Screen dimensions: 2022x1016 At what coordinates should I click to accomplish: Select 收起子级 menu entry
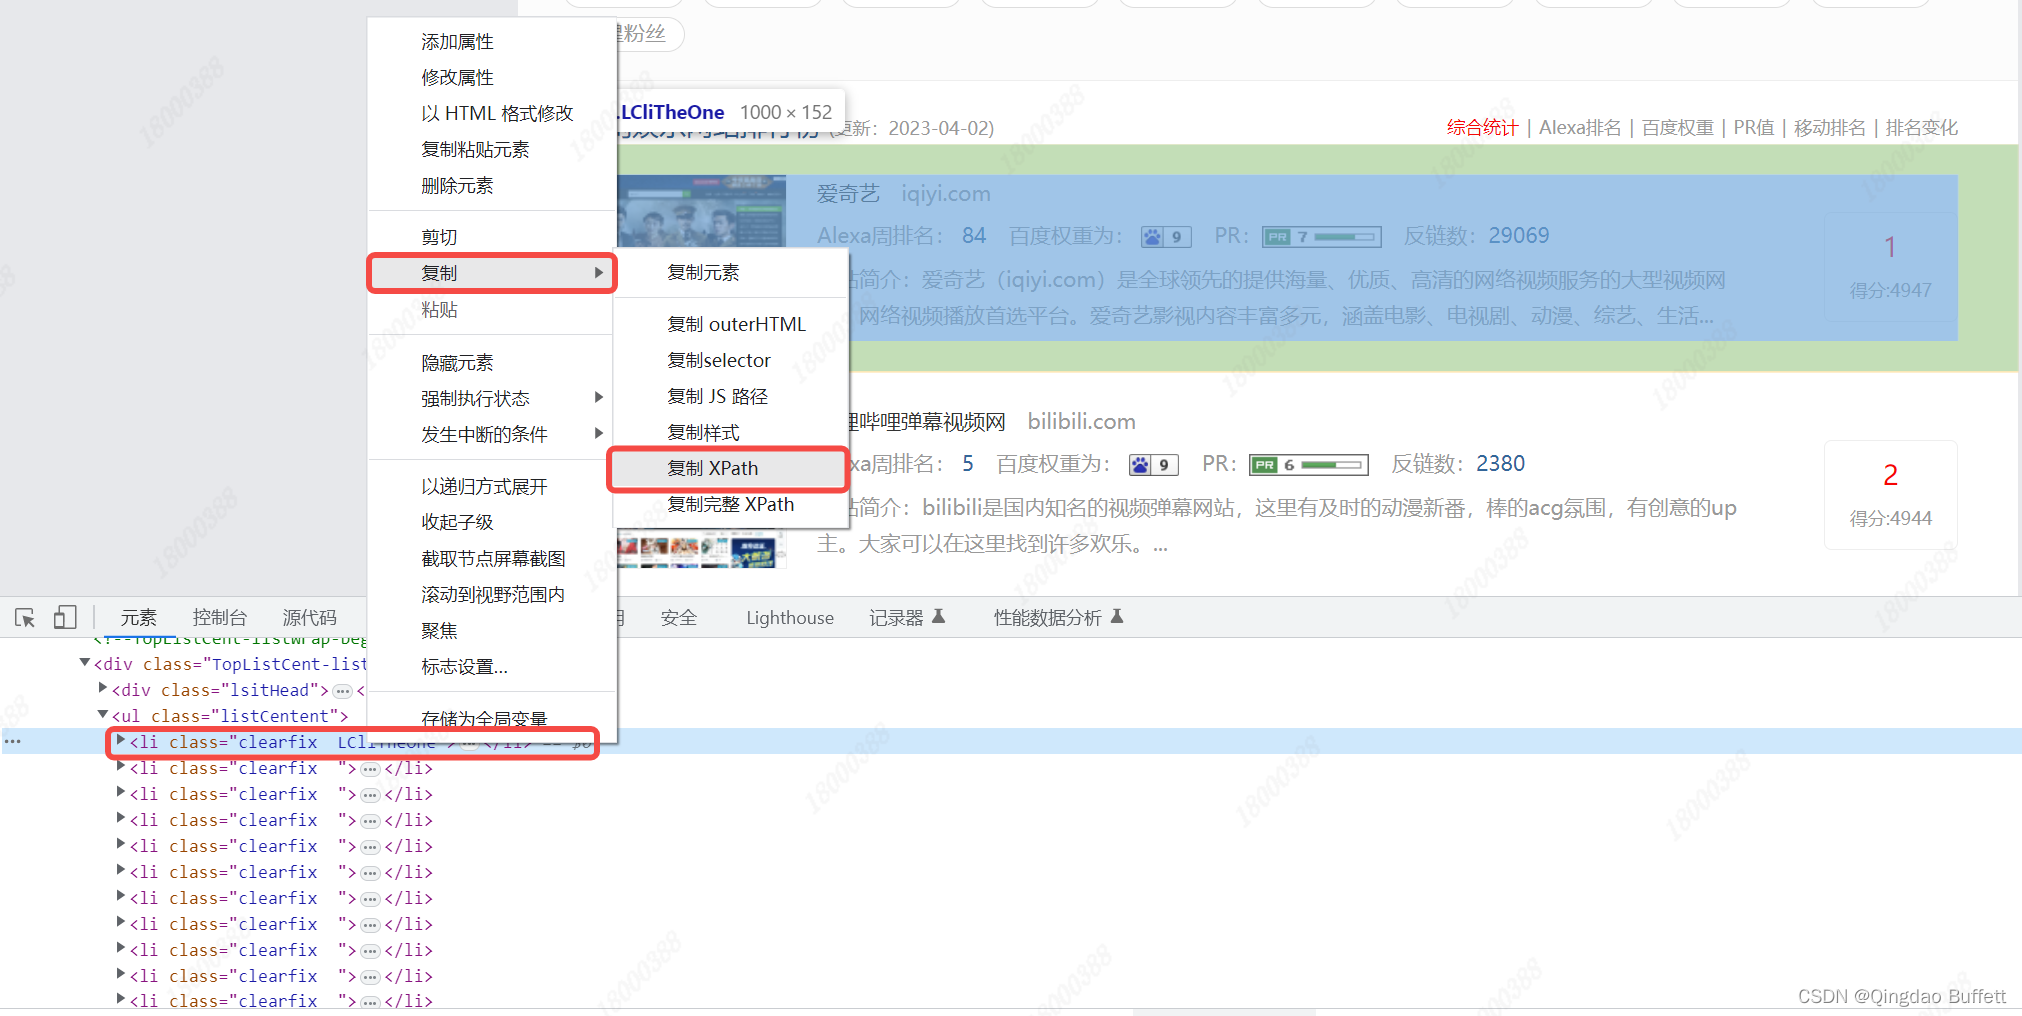492,522
